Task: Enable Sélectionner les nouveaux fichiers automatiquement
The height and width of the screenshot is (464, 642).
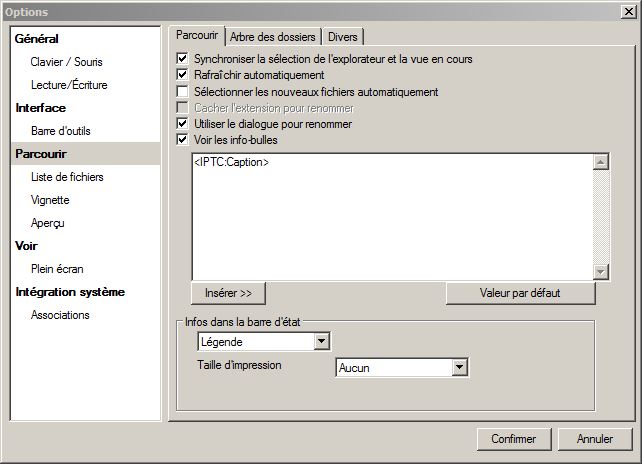Action: click(x=182, y=92)
